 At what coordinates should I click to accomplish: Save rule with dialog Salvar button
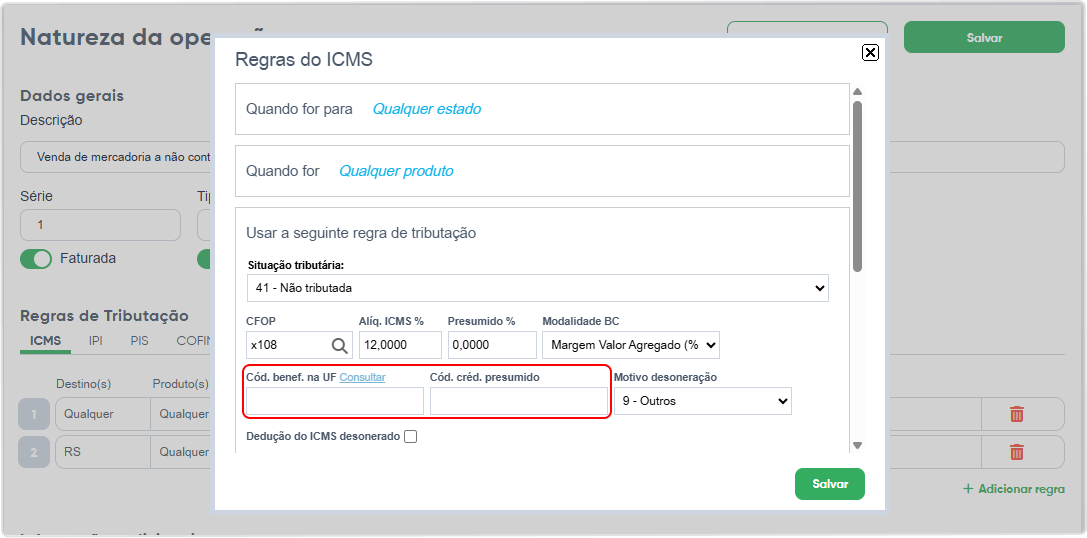point(830,484)
